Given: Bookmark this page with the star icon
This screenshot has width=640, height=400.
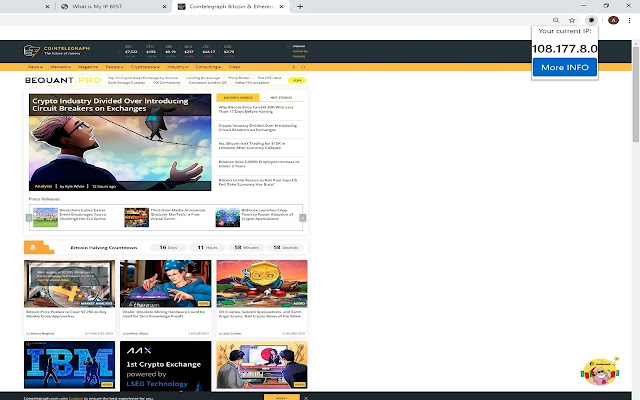Looking at the screenshot, I should coord(572,20).
